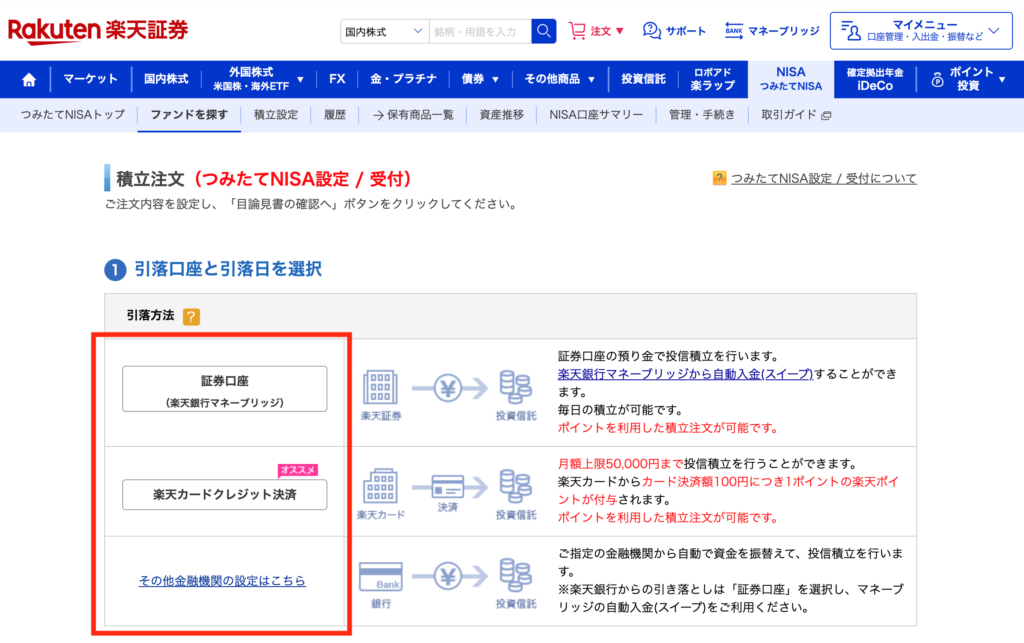Expand the その他商品 navigation dropdown
The height and width of the screenshot is (643, 1024).
592,80
